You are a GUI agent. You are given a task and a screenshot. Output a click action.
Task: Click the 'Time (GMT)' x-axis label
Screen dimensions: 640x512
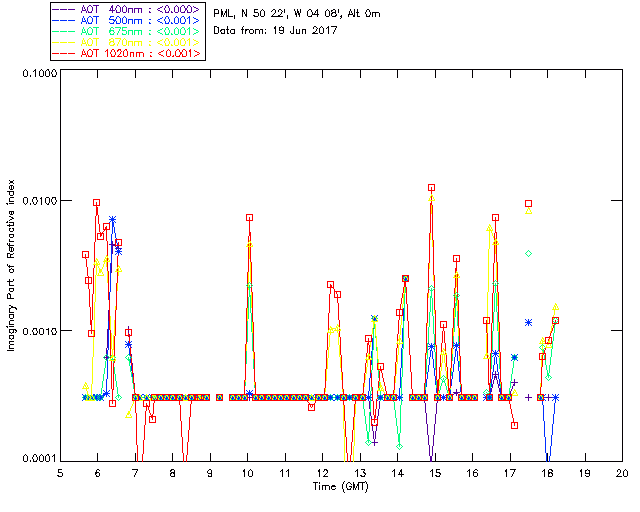341,486
